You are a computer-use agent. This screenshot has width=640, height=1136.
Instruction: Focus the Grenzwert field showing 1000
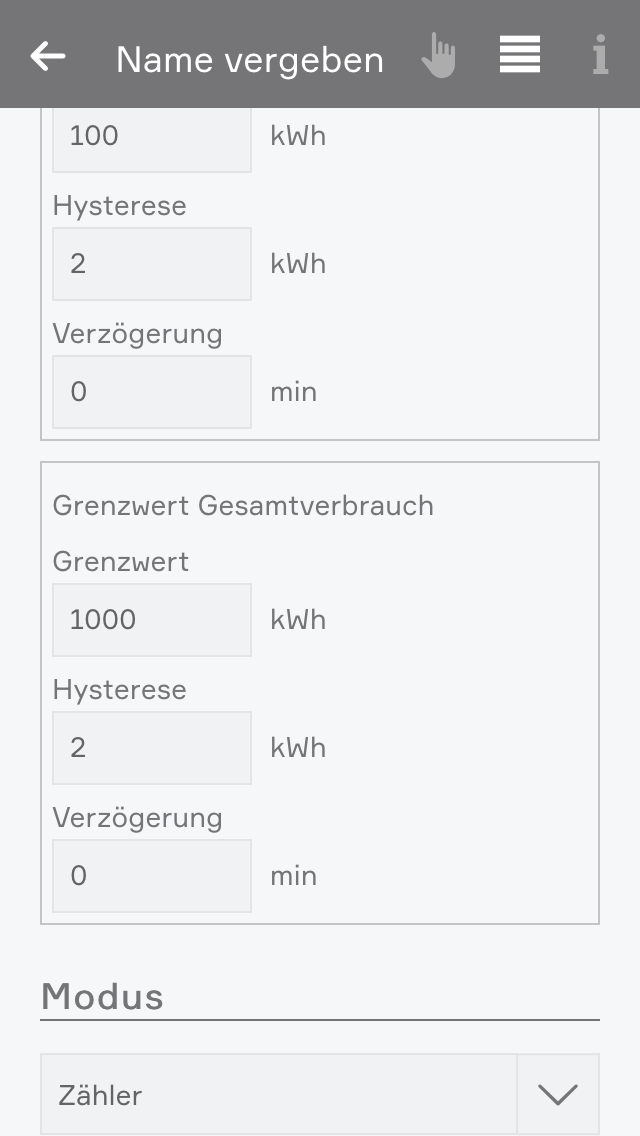pyautogui.click(x=151, y=620)
